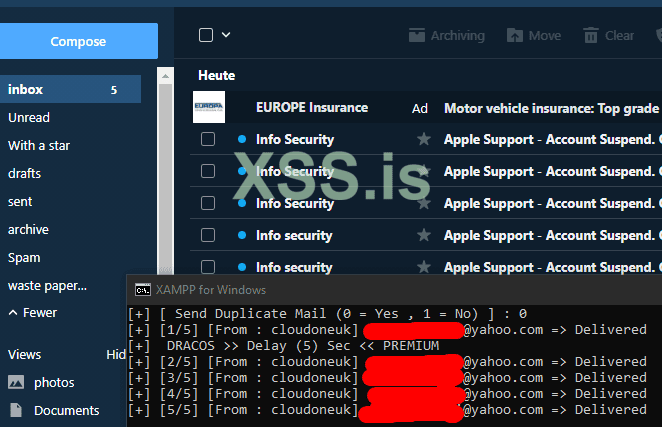Open the selection dropdown chevron

point(226,35)
